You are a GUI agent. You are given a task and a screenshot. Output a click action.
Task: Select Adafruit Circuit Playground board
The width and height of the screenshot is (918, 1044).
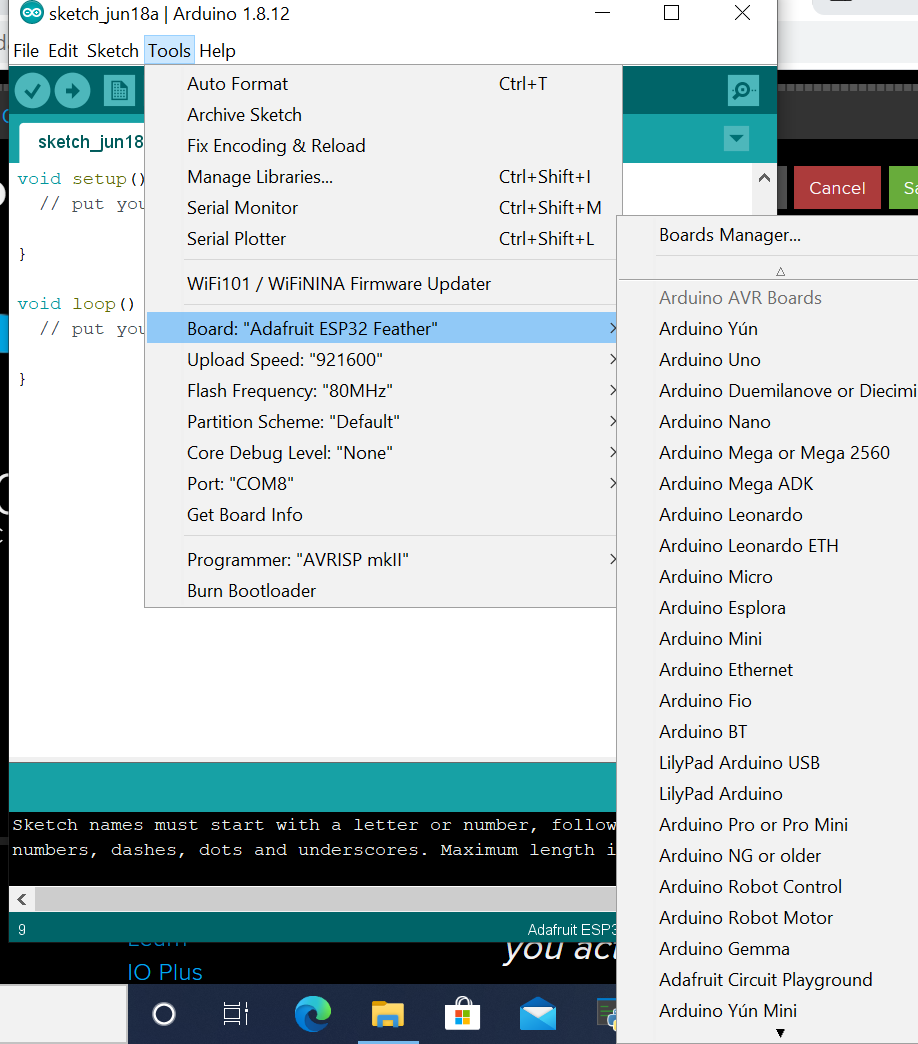click(765, 979)
